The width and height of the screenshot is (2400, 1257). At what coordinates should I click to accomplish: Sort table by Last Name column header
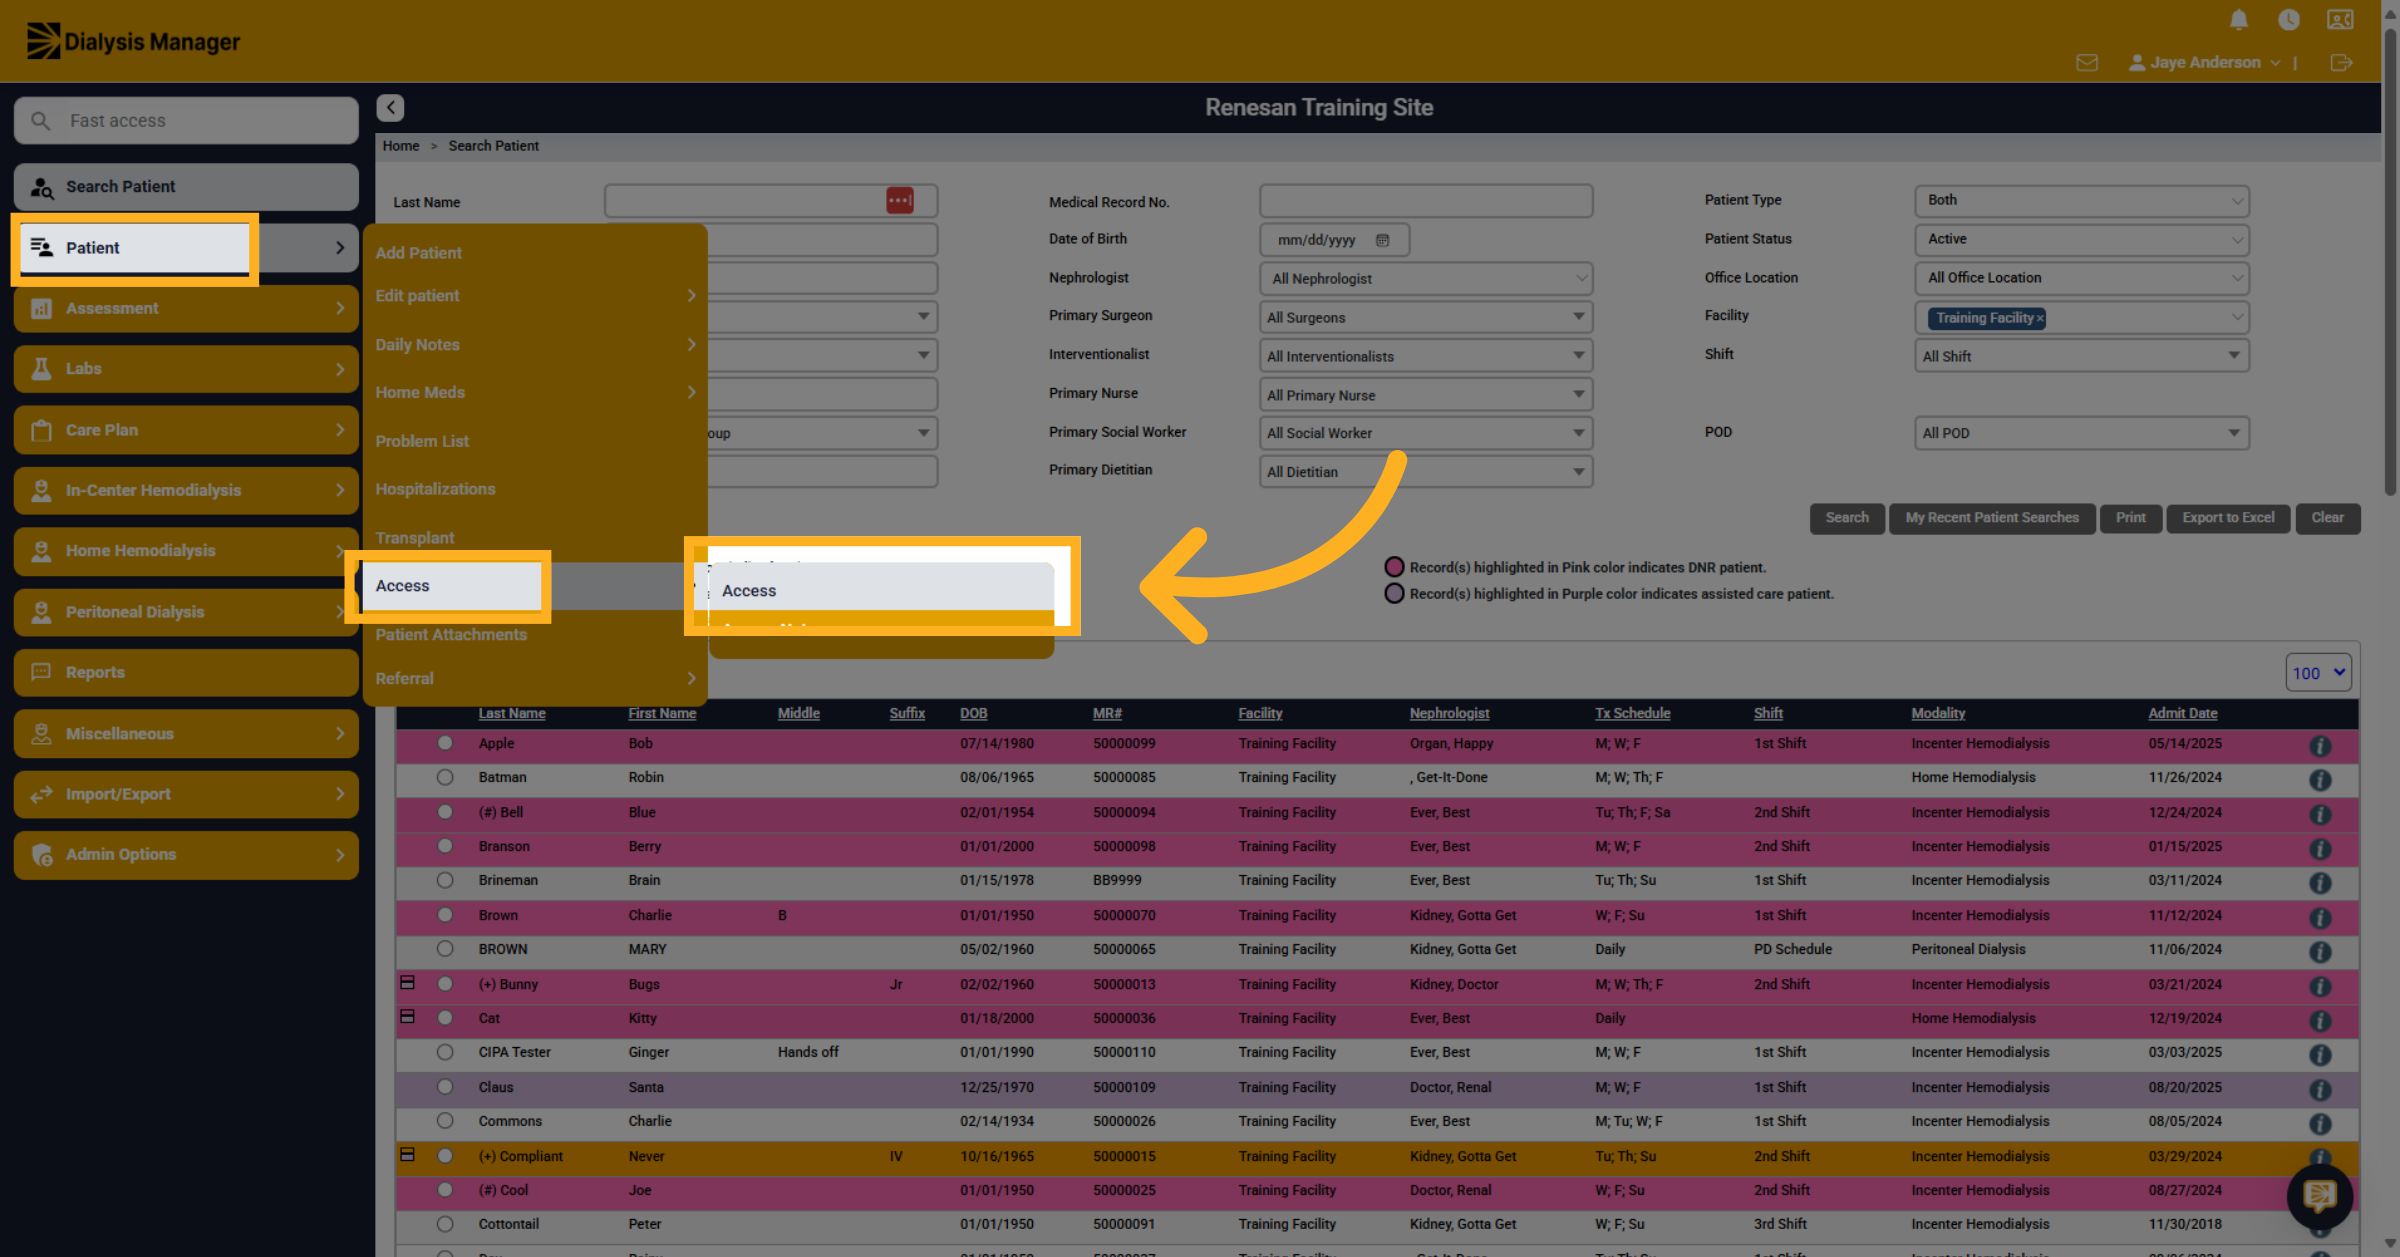[511, 713]
